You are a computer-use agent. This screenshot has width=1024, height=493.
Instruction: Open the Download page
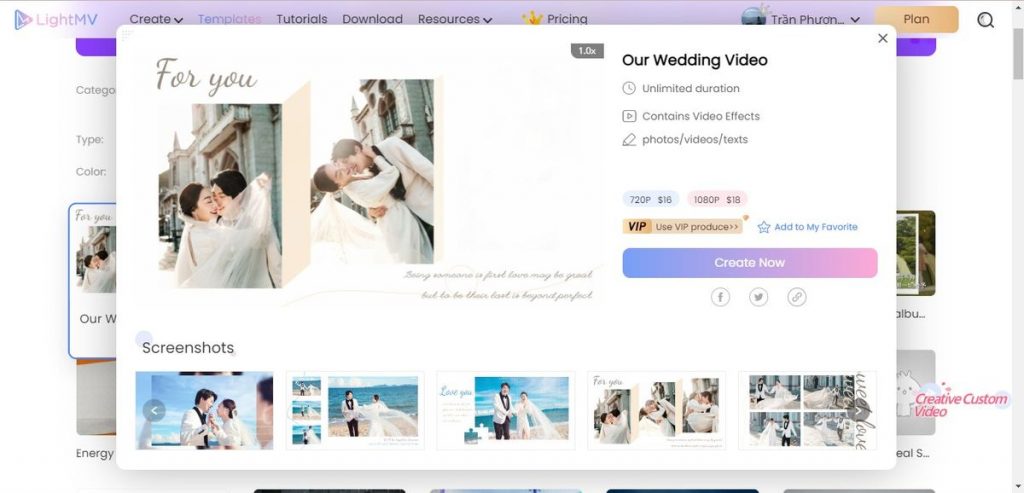click(x=372, y=20)
